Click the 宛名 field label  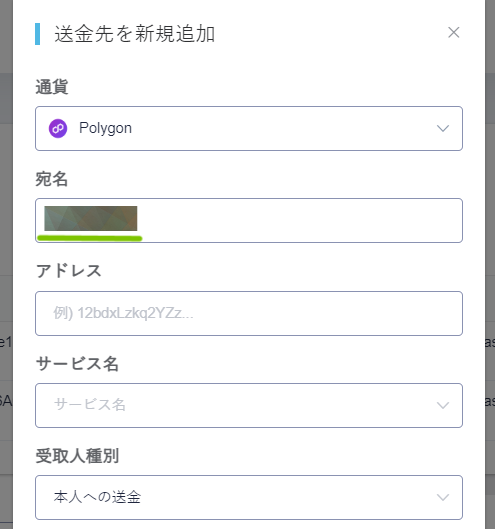pyautogui.click(x=52, y=179)
